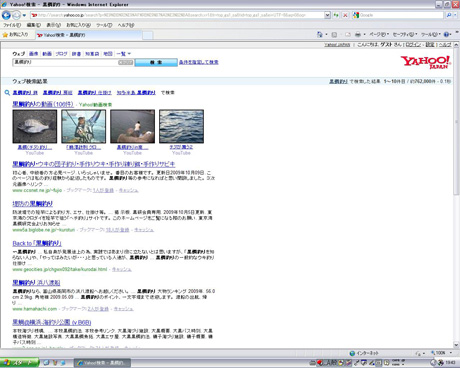The width and height of the screenshot is (460, 368).
Task: Open the Home button dropdown arrow
Action: (x=326, y=34)
